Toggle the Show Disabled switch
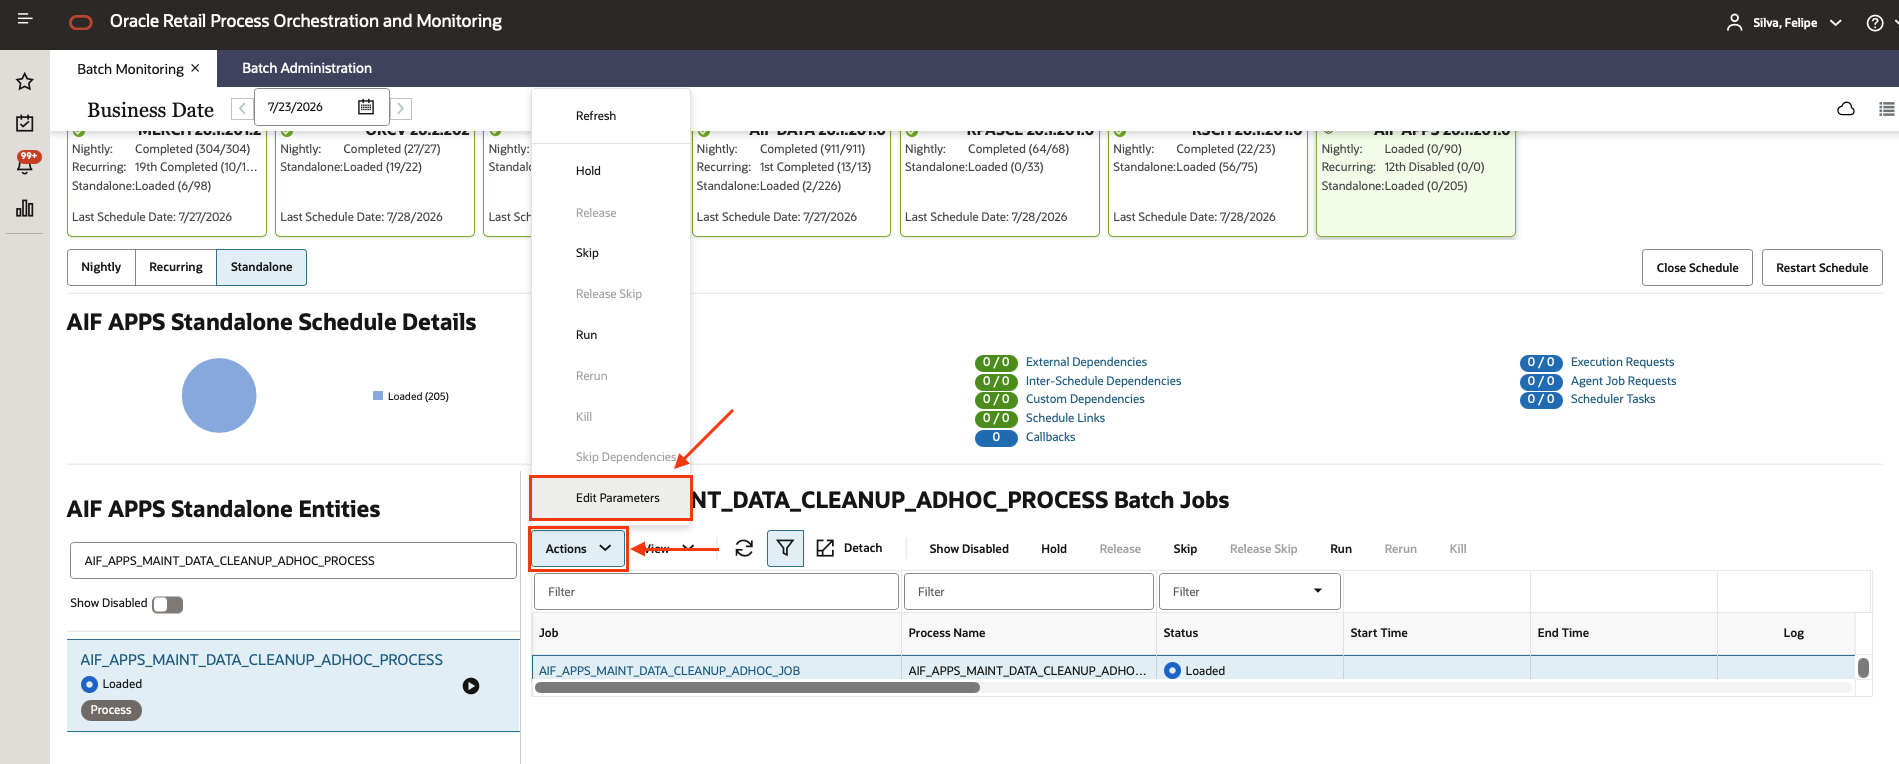The width and height of the screenshot is (1899, 764). click(168, 604)
